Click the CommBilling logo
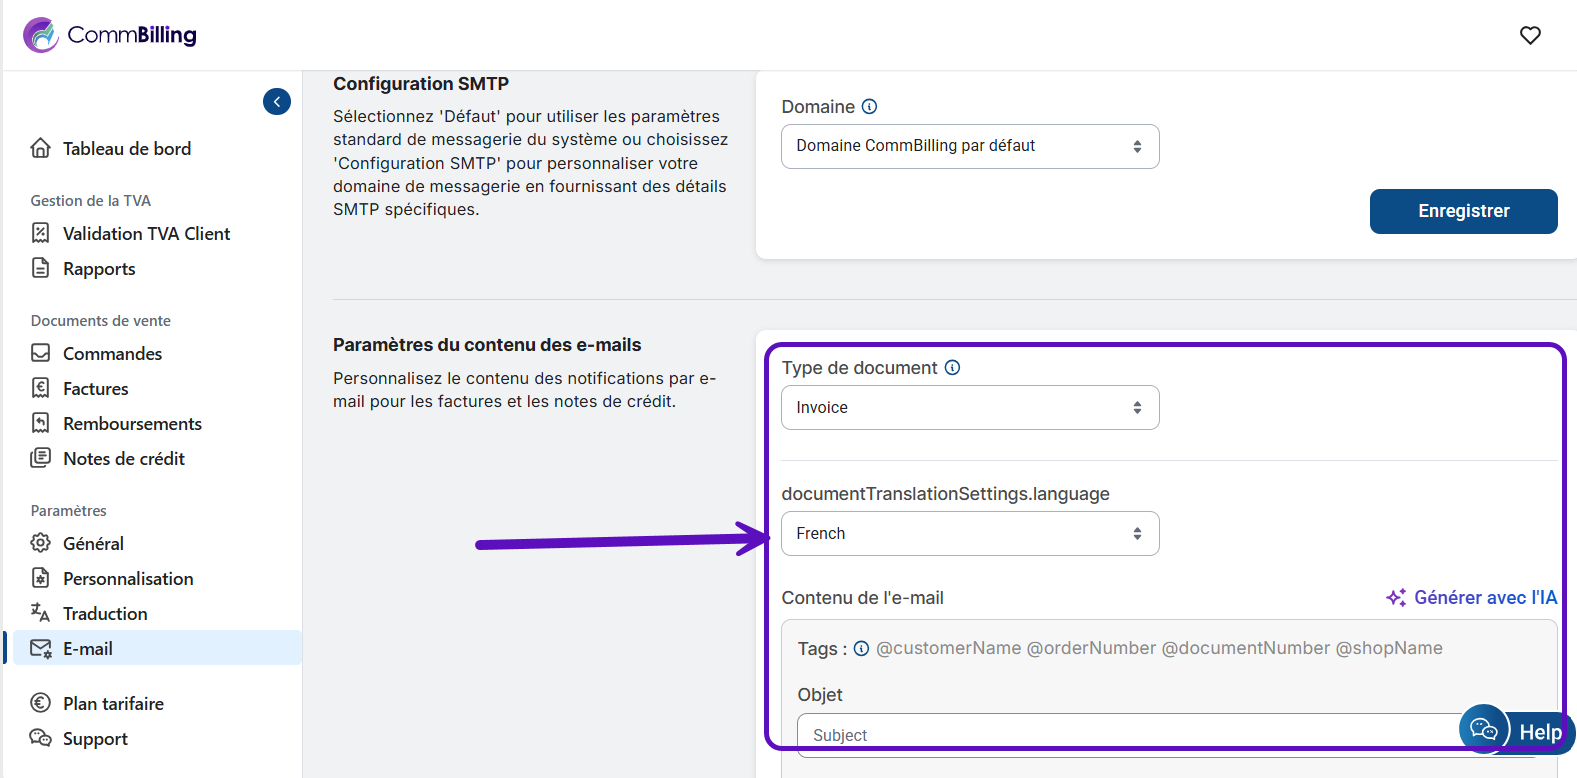This screenshot has width=1577, height=778. coord(110,35)
